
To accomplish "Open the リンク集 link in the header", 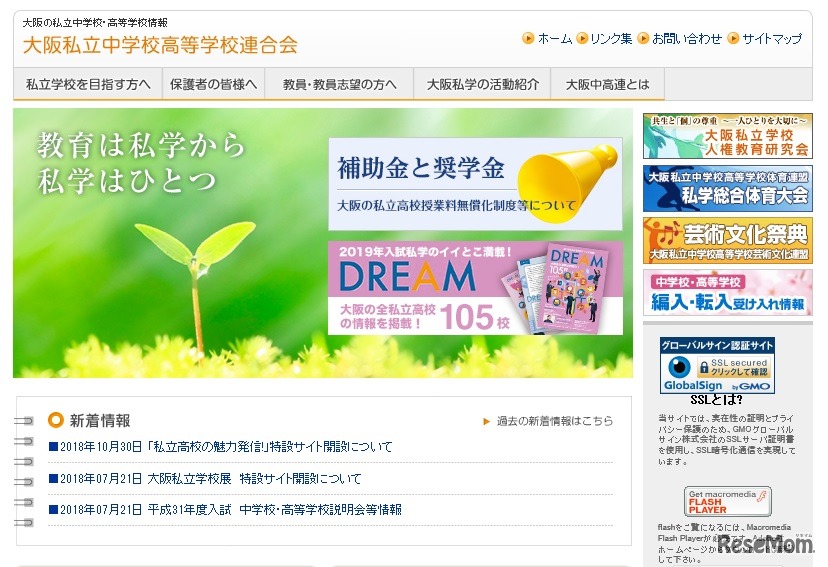I will click(x=611, y=39).
